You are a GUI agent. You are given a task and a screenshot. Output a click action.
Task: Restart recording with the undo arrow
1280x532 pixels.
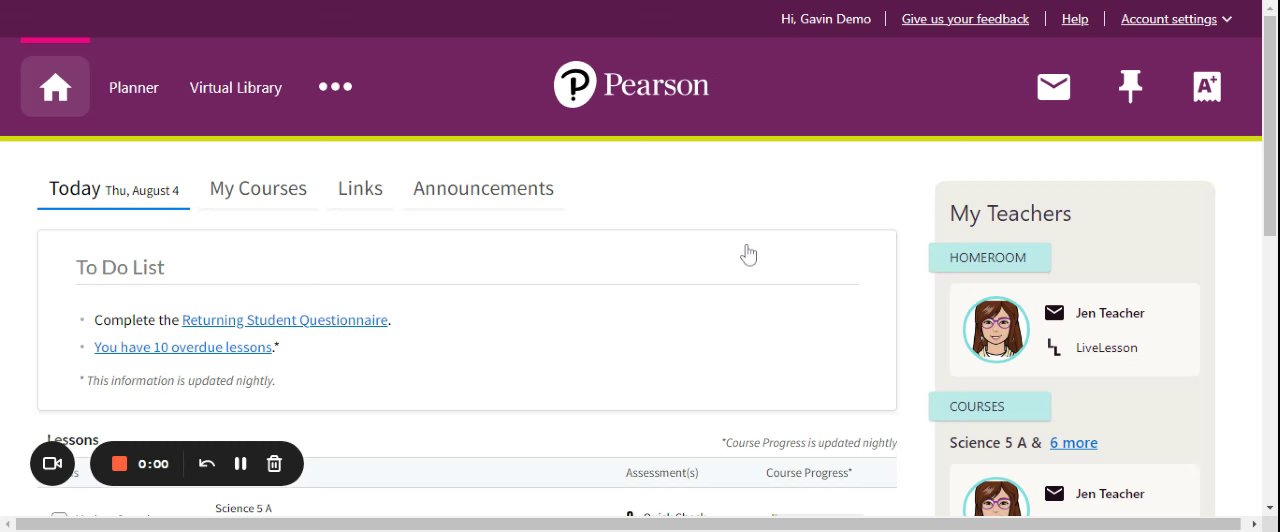click(207, 464)
